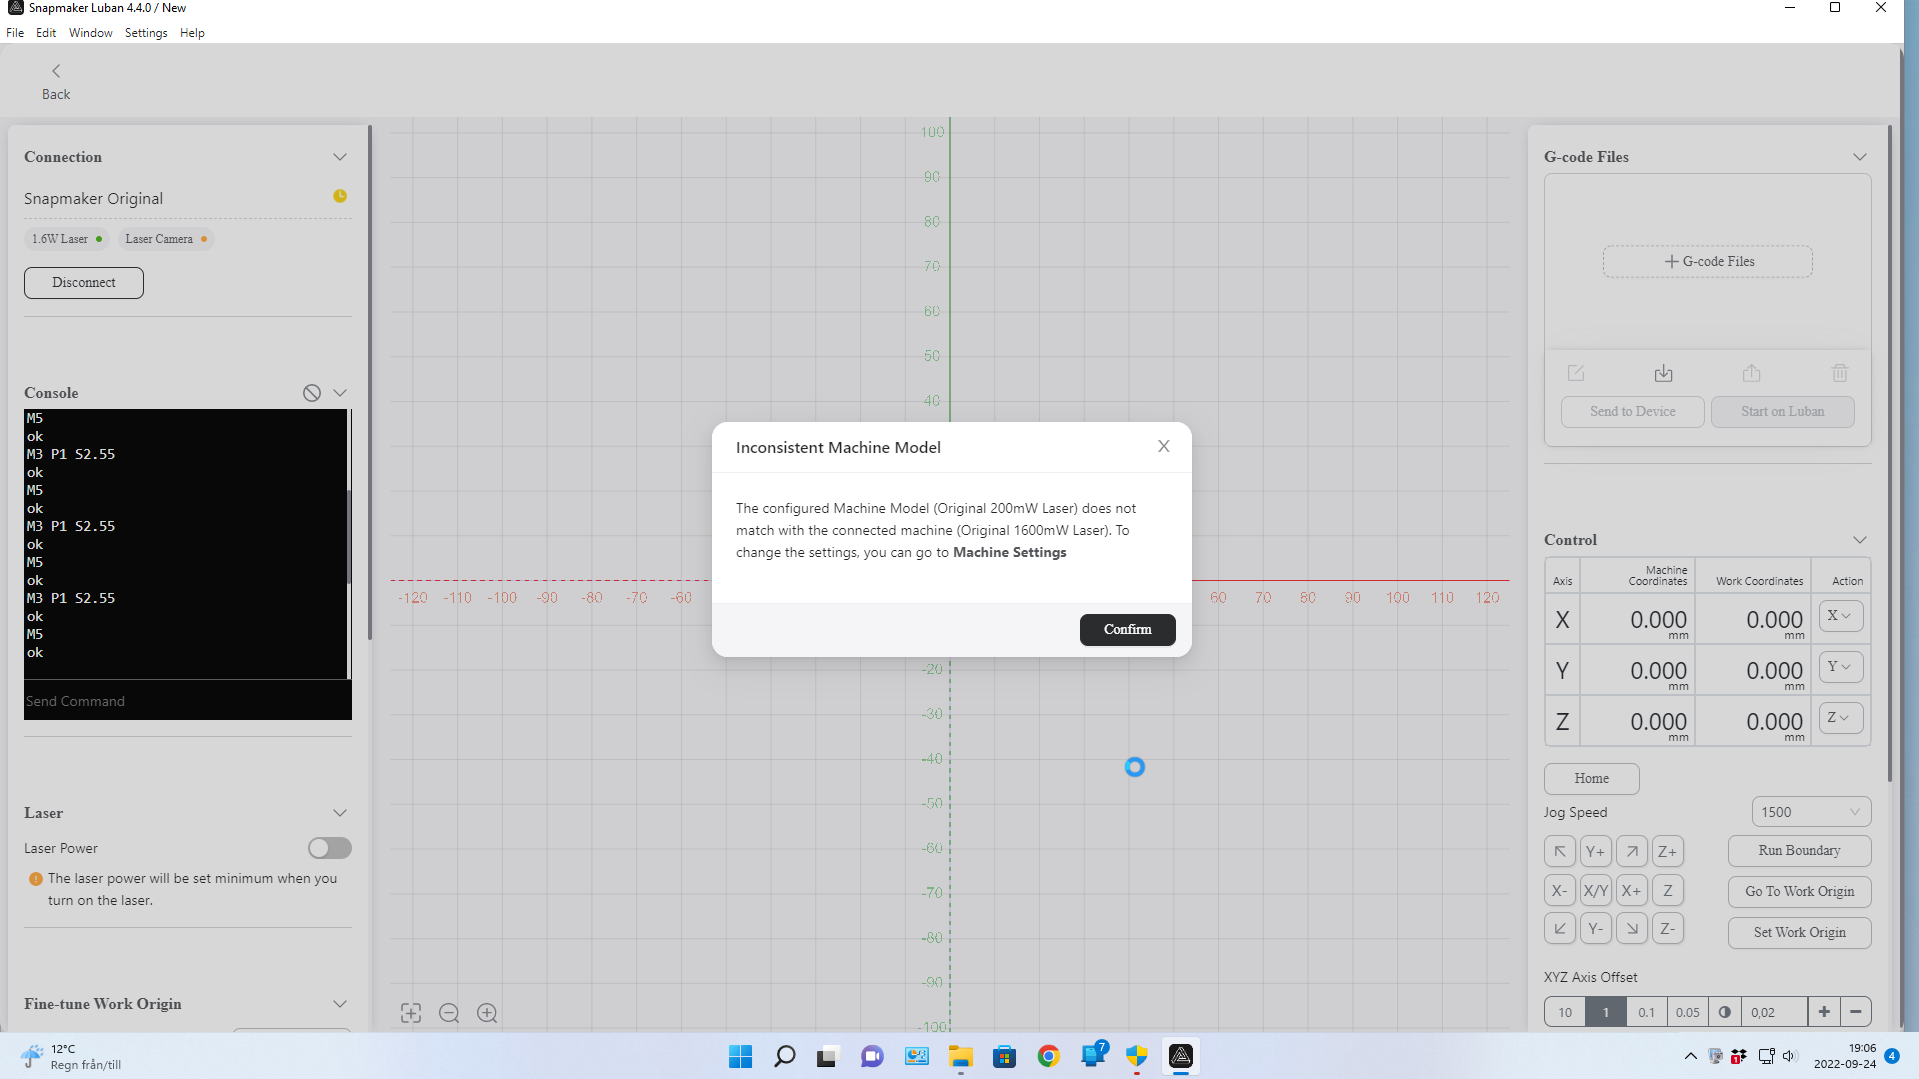Click the import G-code file icon
This screenshot has height=1079, width=1919.
tap(1663, 373)
